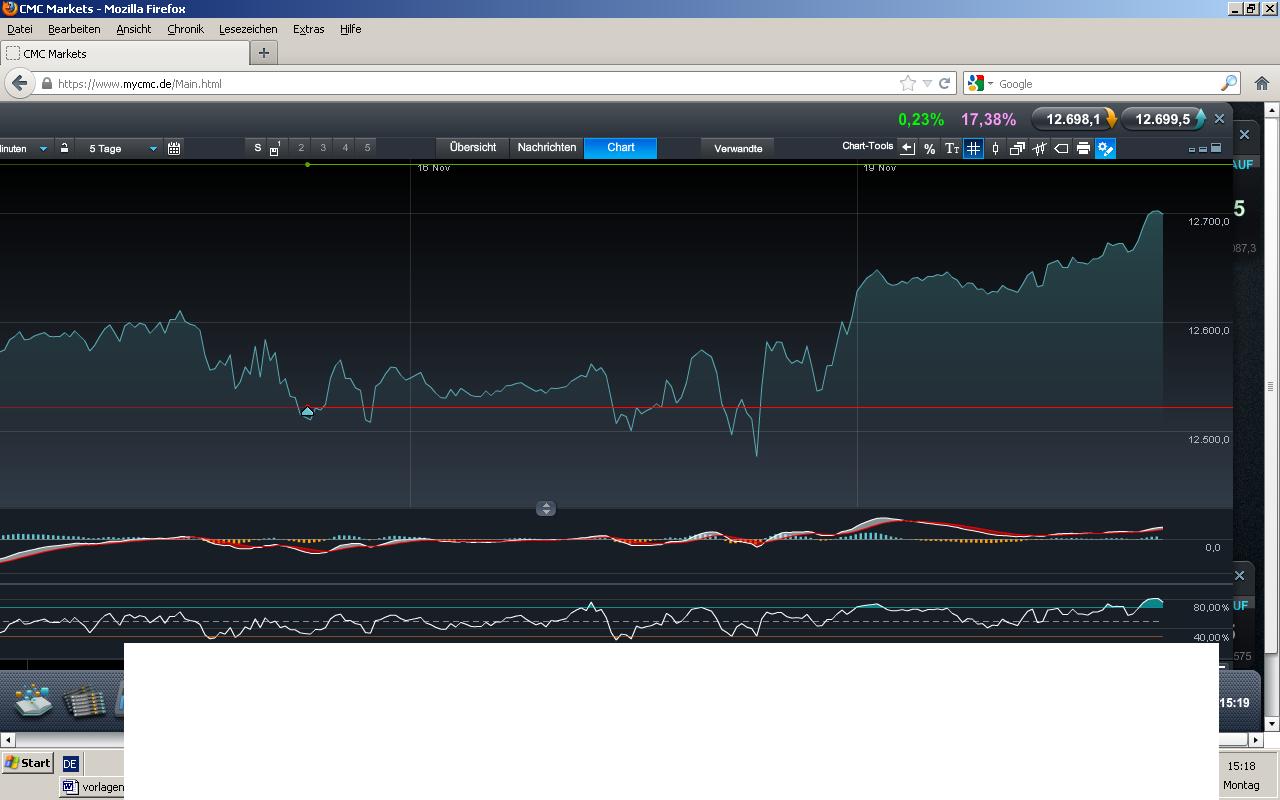Select chart layout slot 5
The image size is (1280, 800).
[367, 148]
